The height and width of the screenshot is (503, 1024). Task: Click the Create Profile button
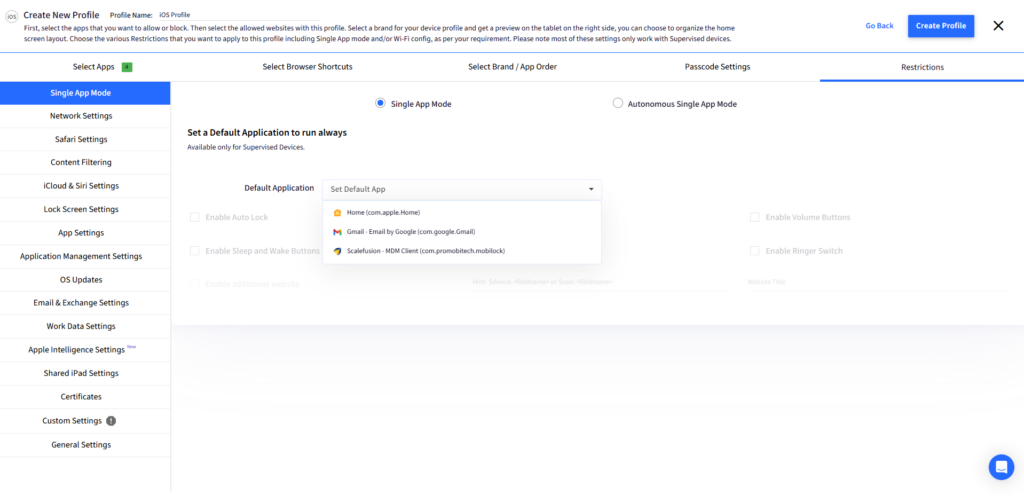click(940, 26)
